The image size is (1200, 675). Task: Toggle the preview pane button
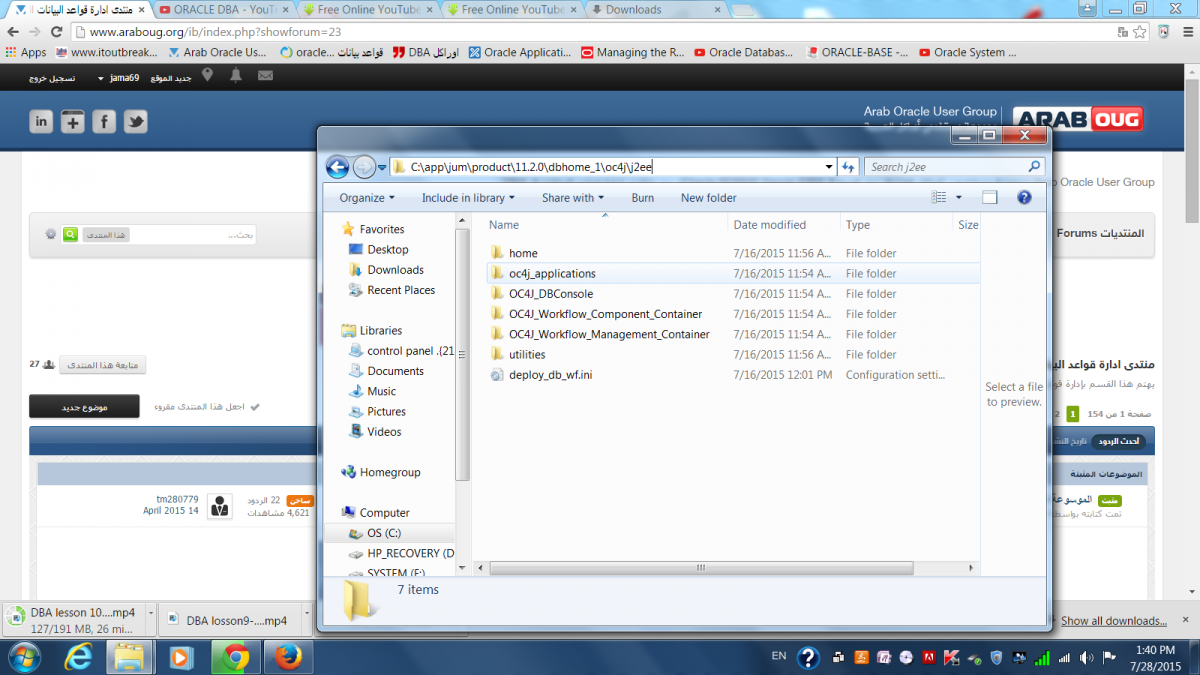[989, 198]
